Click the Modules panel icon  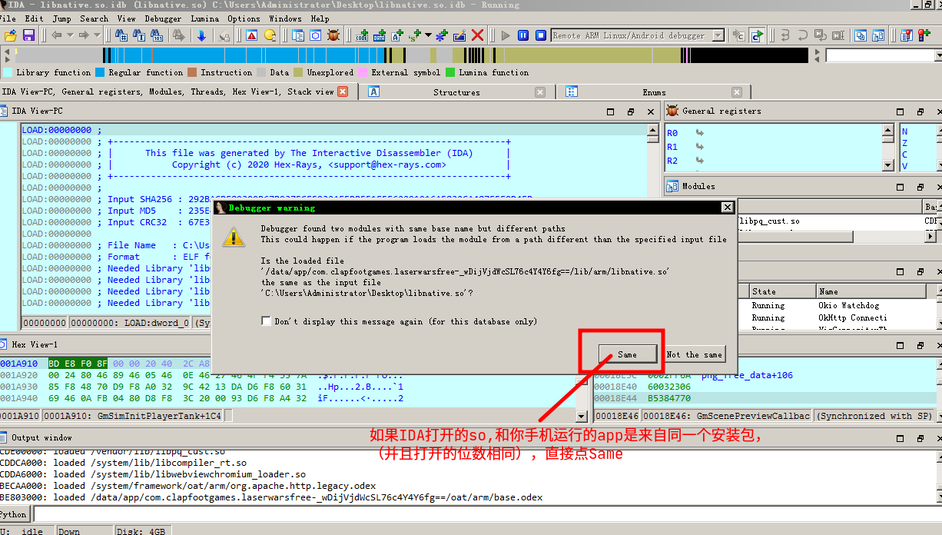pos(672,186)
